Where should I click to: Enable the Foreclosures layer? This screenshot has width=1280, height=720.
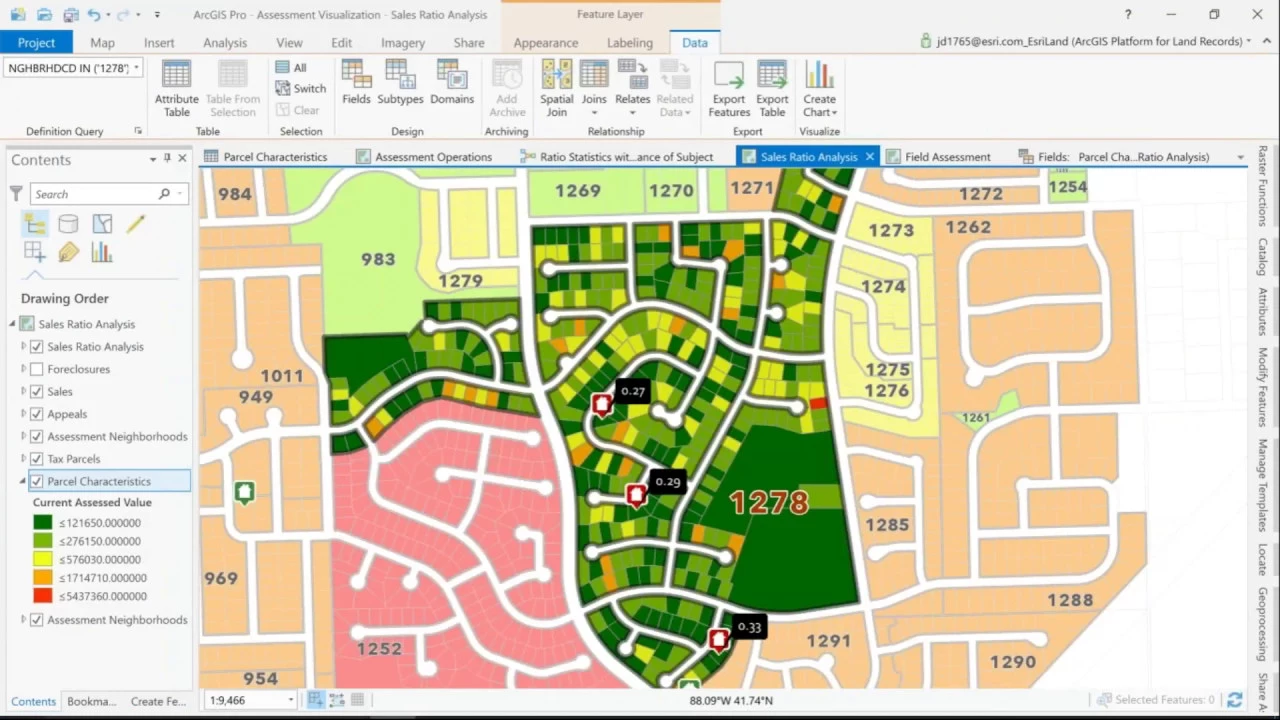[37, 369]
